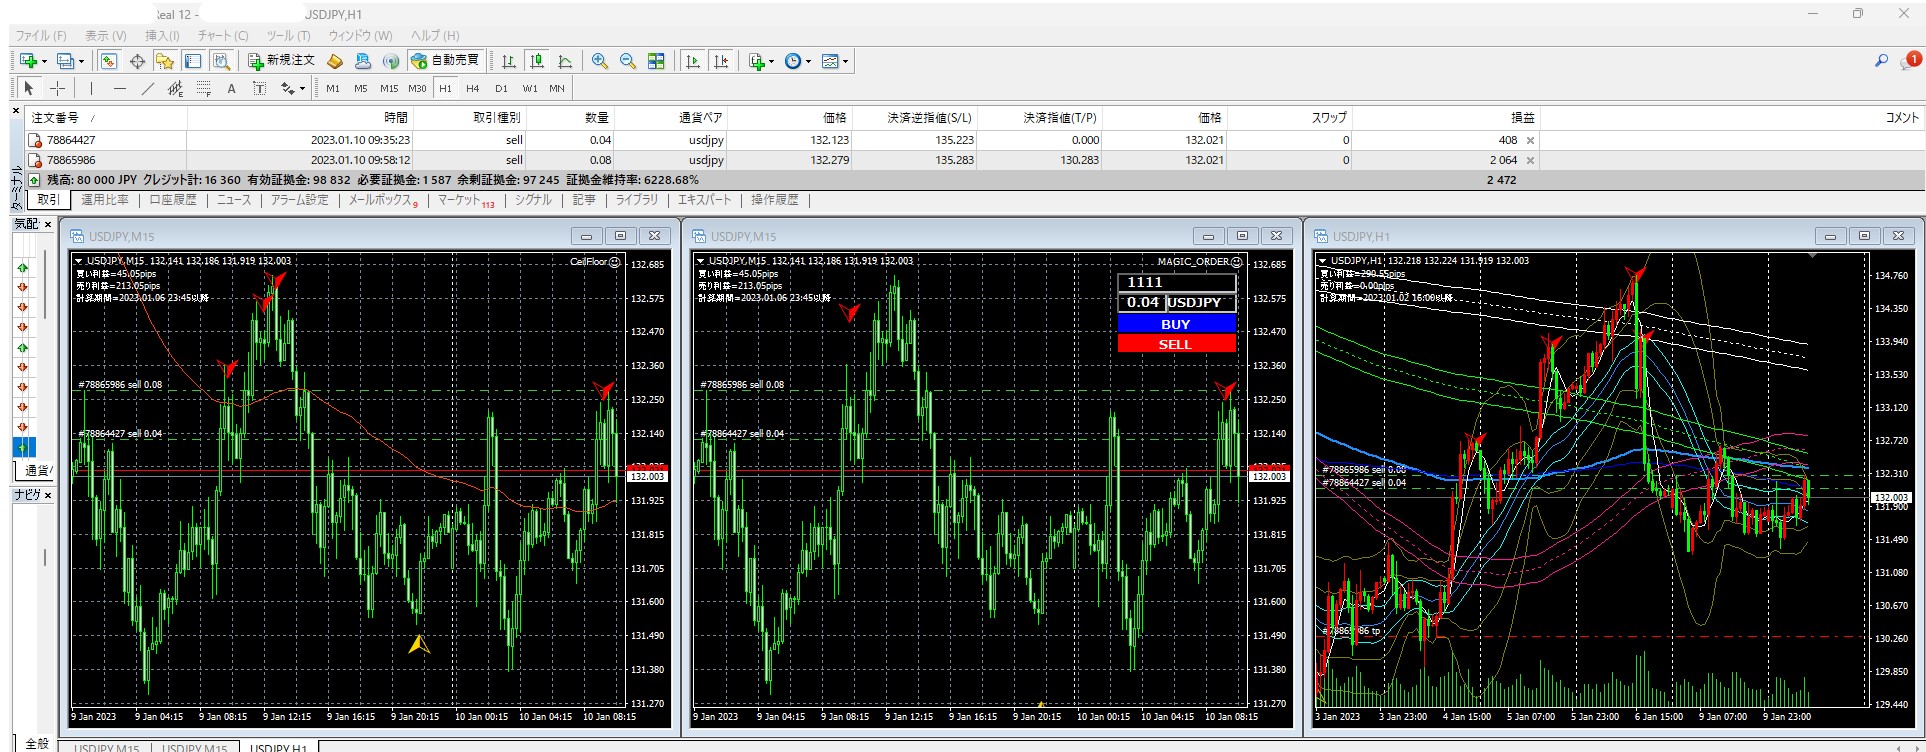Select the Fibonacci retracement drawing tool
Screen dimensions: 1926x752
[x=203, y=88]
